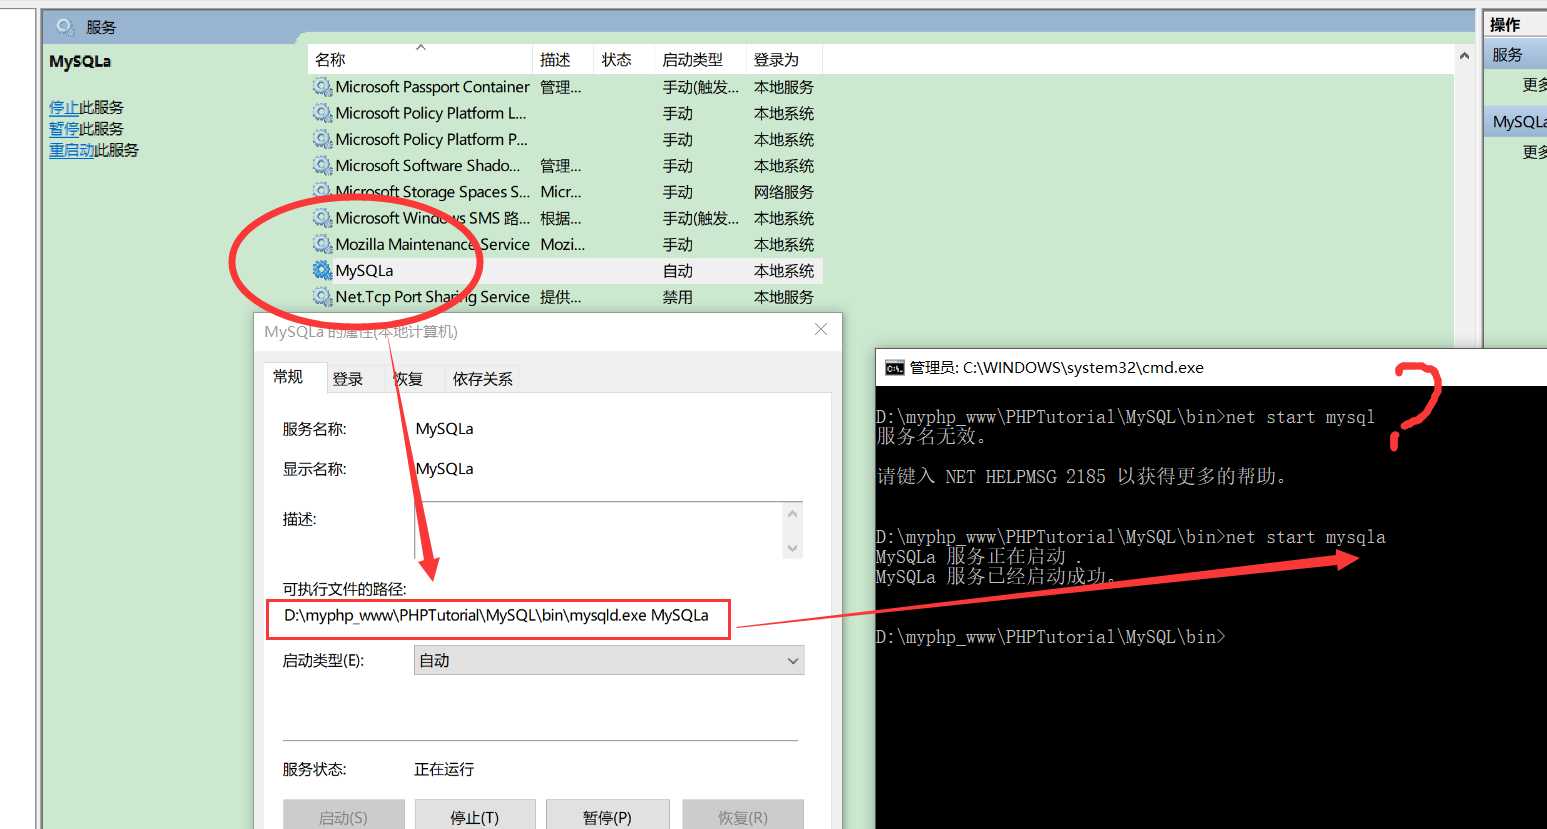Click the 停止 this service link
The width and height of the screenshot is (1547, 829).
click(64, 107)
